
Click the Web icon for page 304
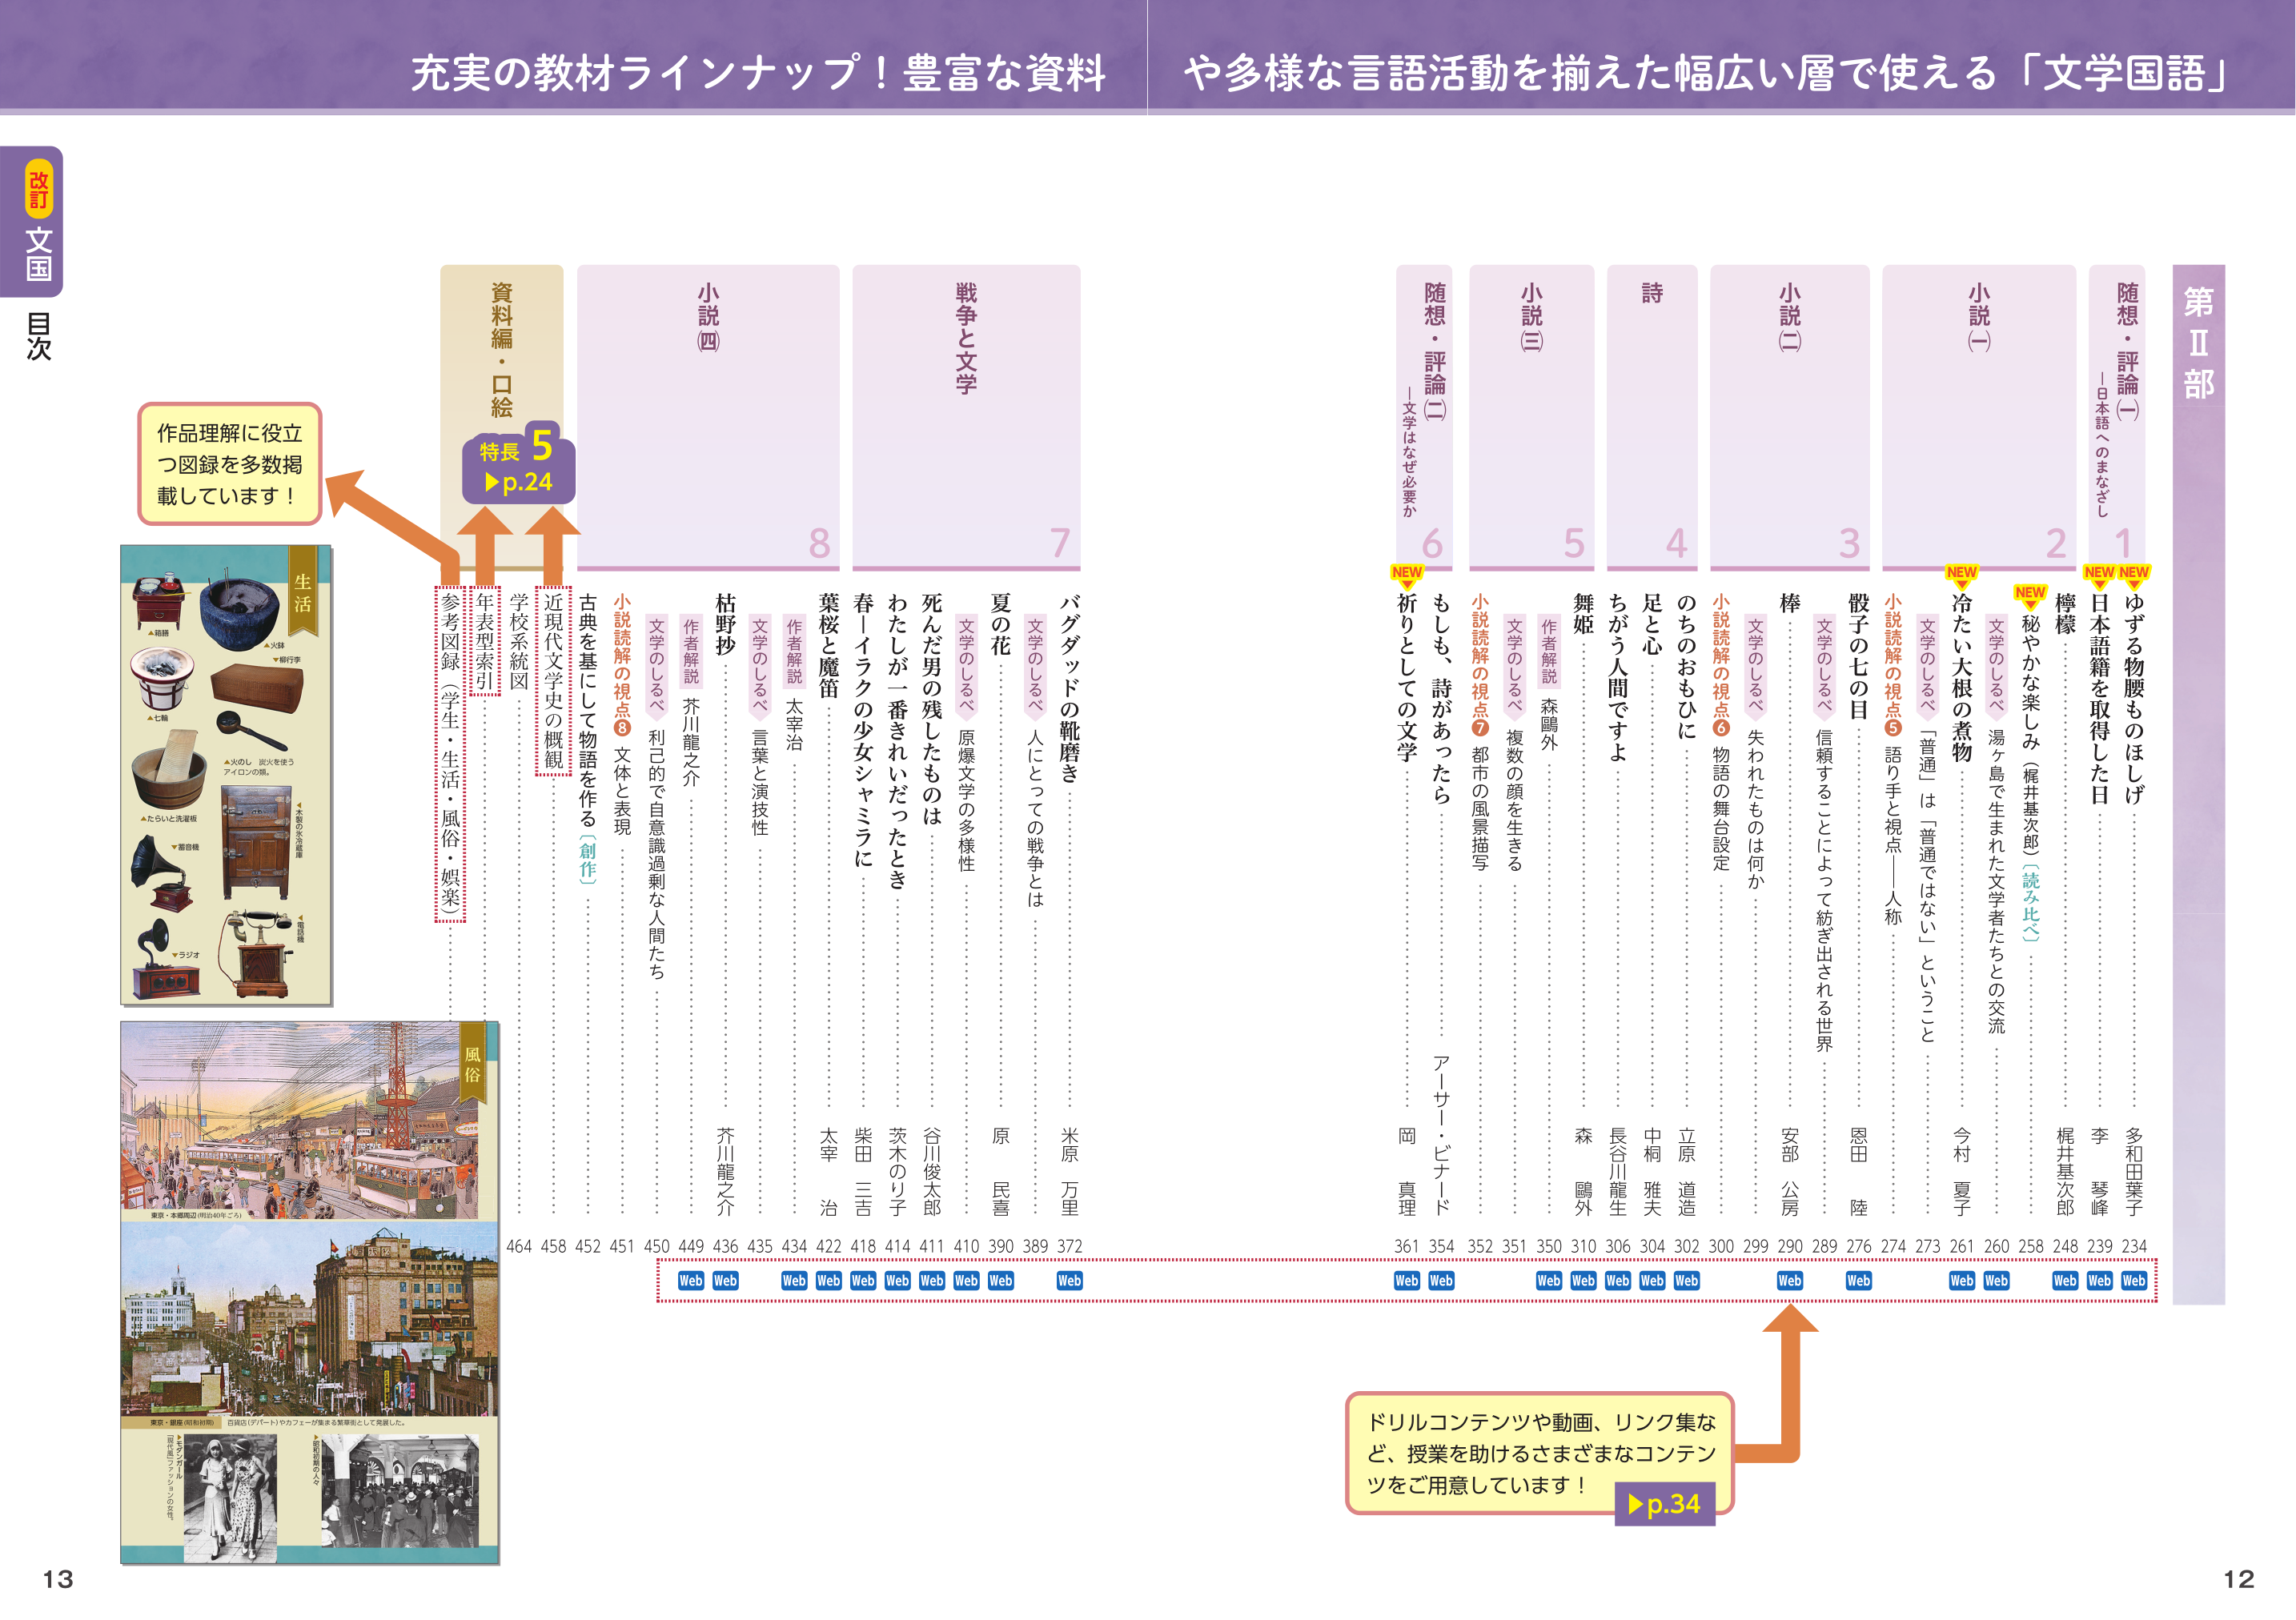[1652, 1280]
